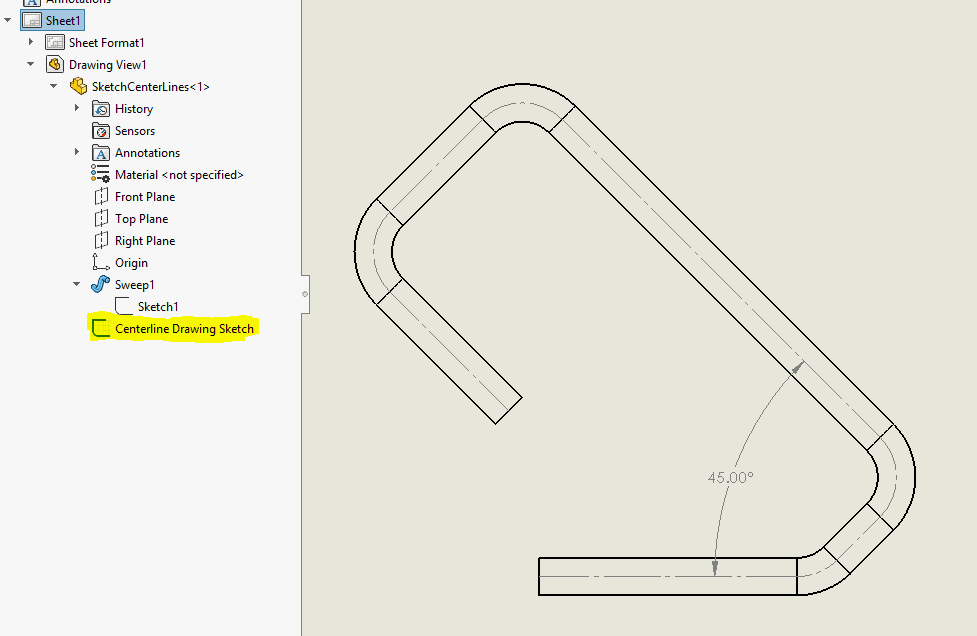Click the Front Plane icon

pyautogui.click(x=100, y=197)
